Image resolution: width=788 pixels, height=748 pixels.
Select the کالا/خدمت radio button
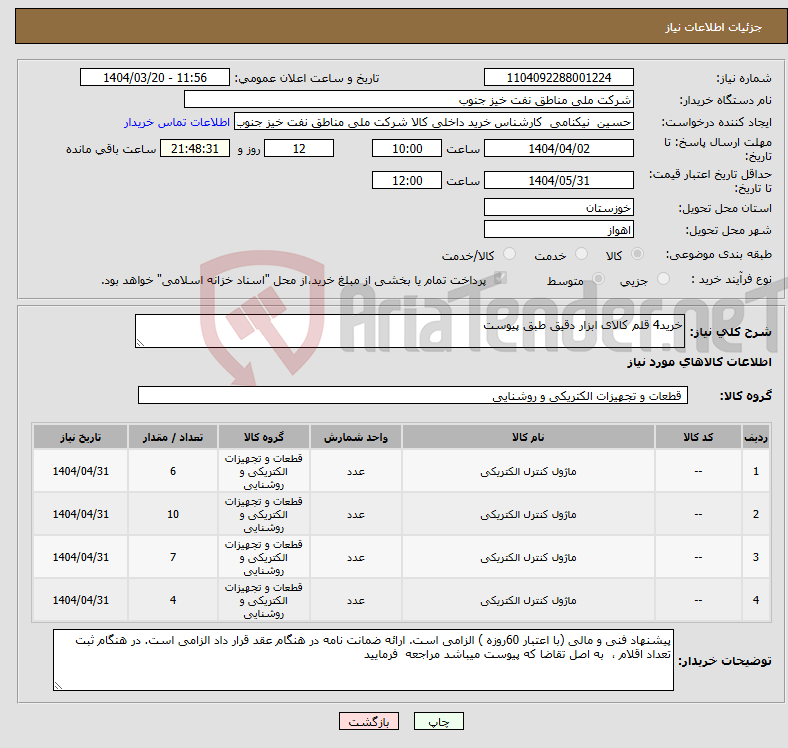(x=510, y=254)
